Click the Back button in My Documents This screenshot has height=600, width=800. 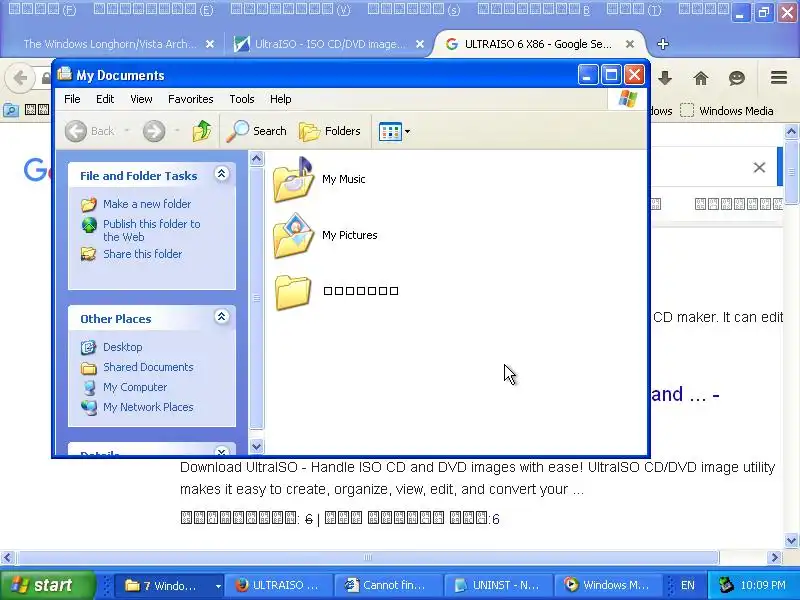90,131
